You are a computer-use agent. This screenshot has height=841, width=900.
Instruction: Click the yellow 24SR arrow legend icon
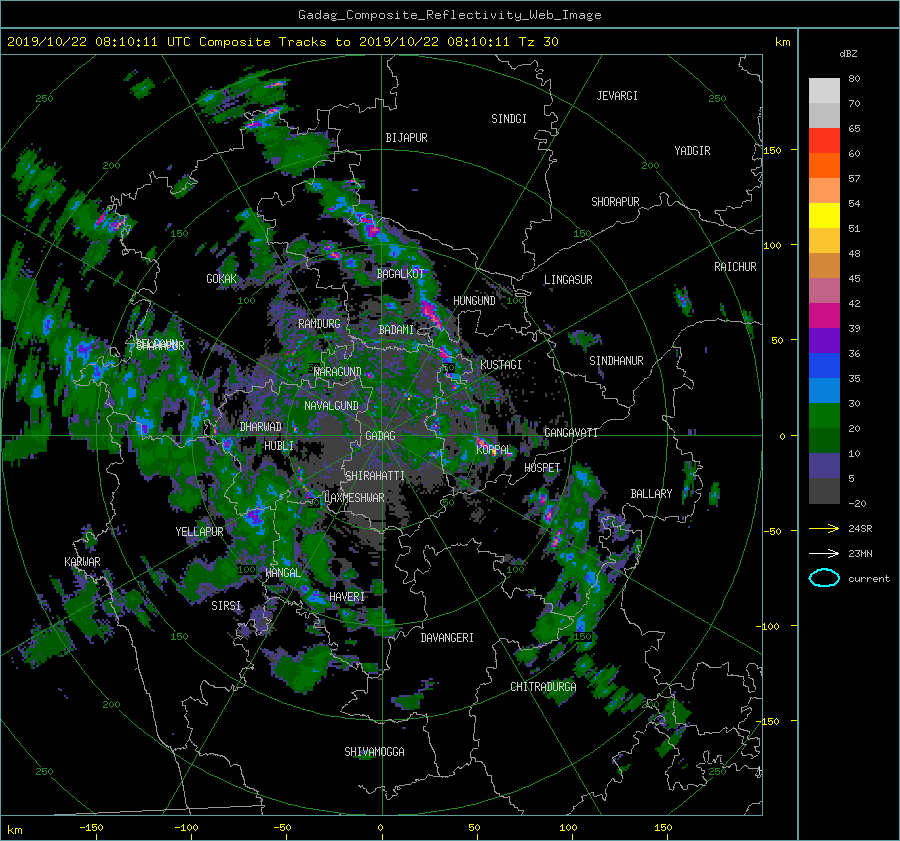click(824, 529)
